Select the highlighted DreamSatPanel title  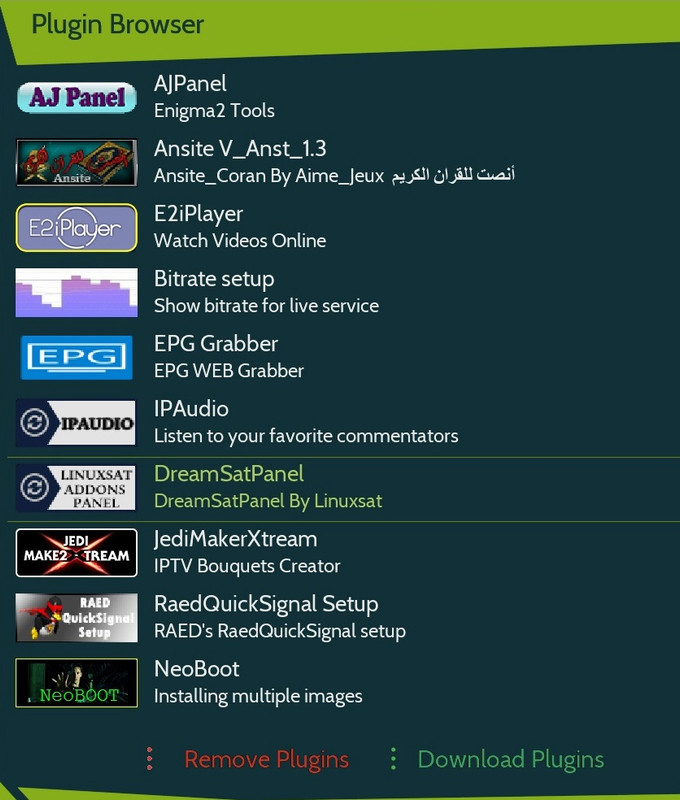[x=229, y=474]
